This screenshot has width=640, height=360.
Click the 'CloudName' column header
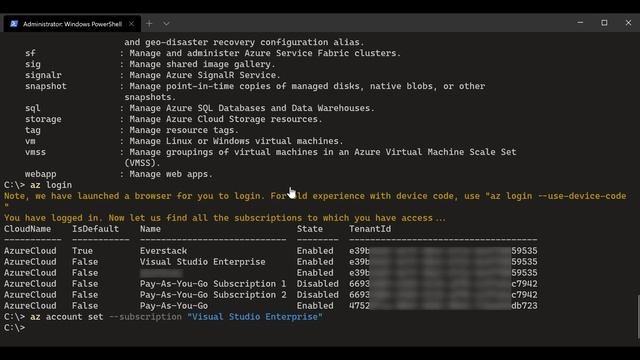27,229
